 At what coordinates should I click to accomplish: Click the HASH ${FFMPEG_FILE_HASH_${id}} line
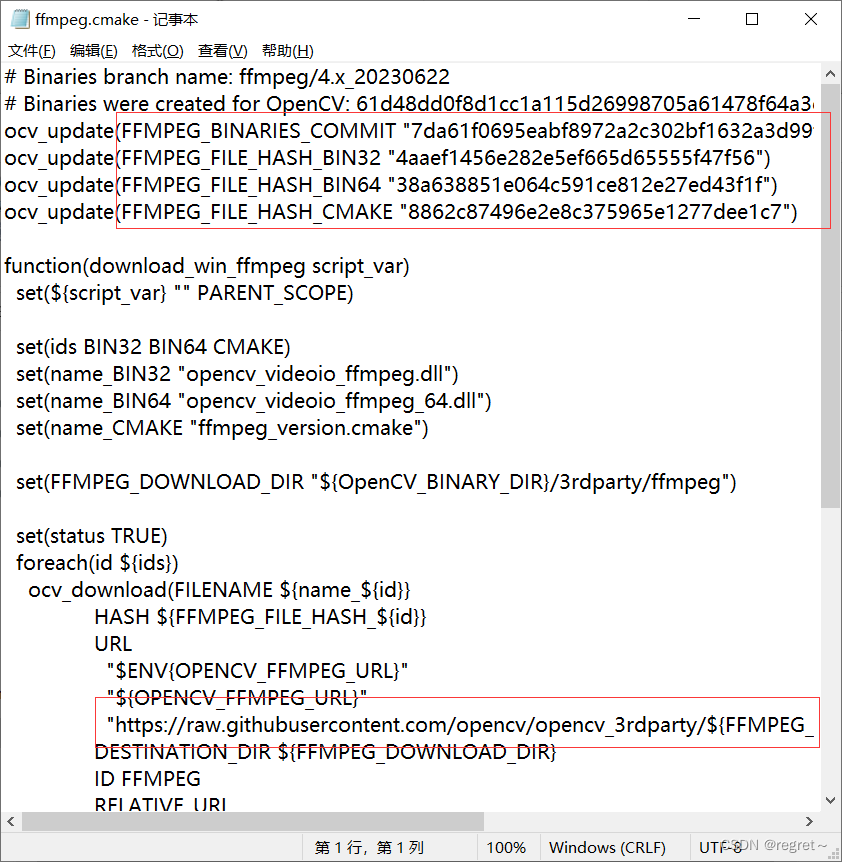coord(261,617)
